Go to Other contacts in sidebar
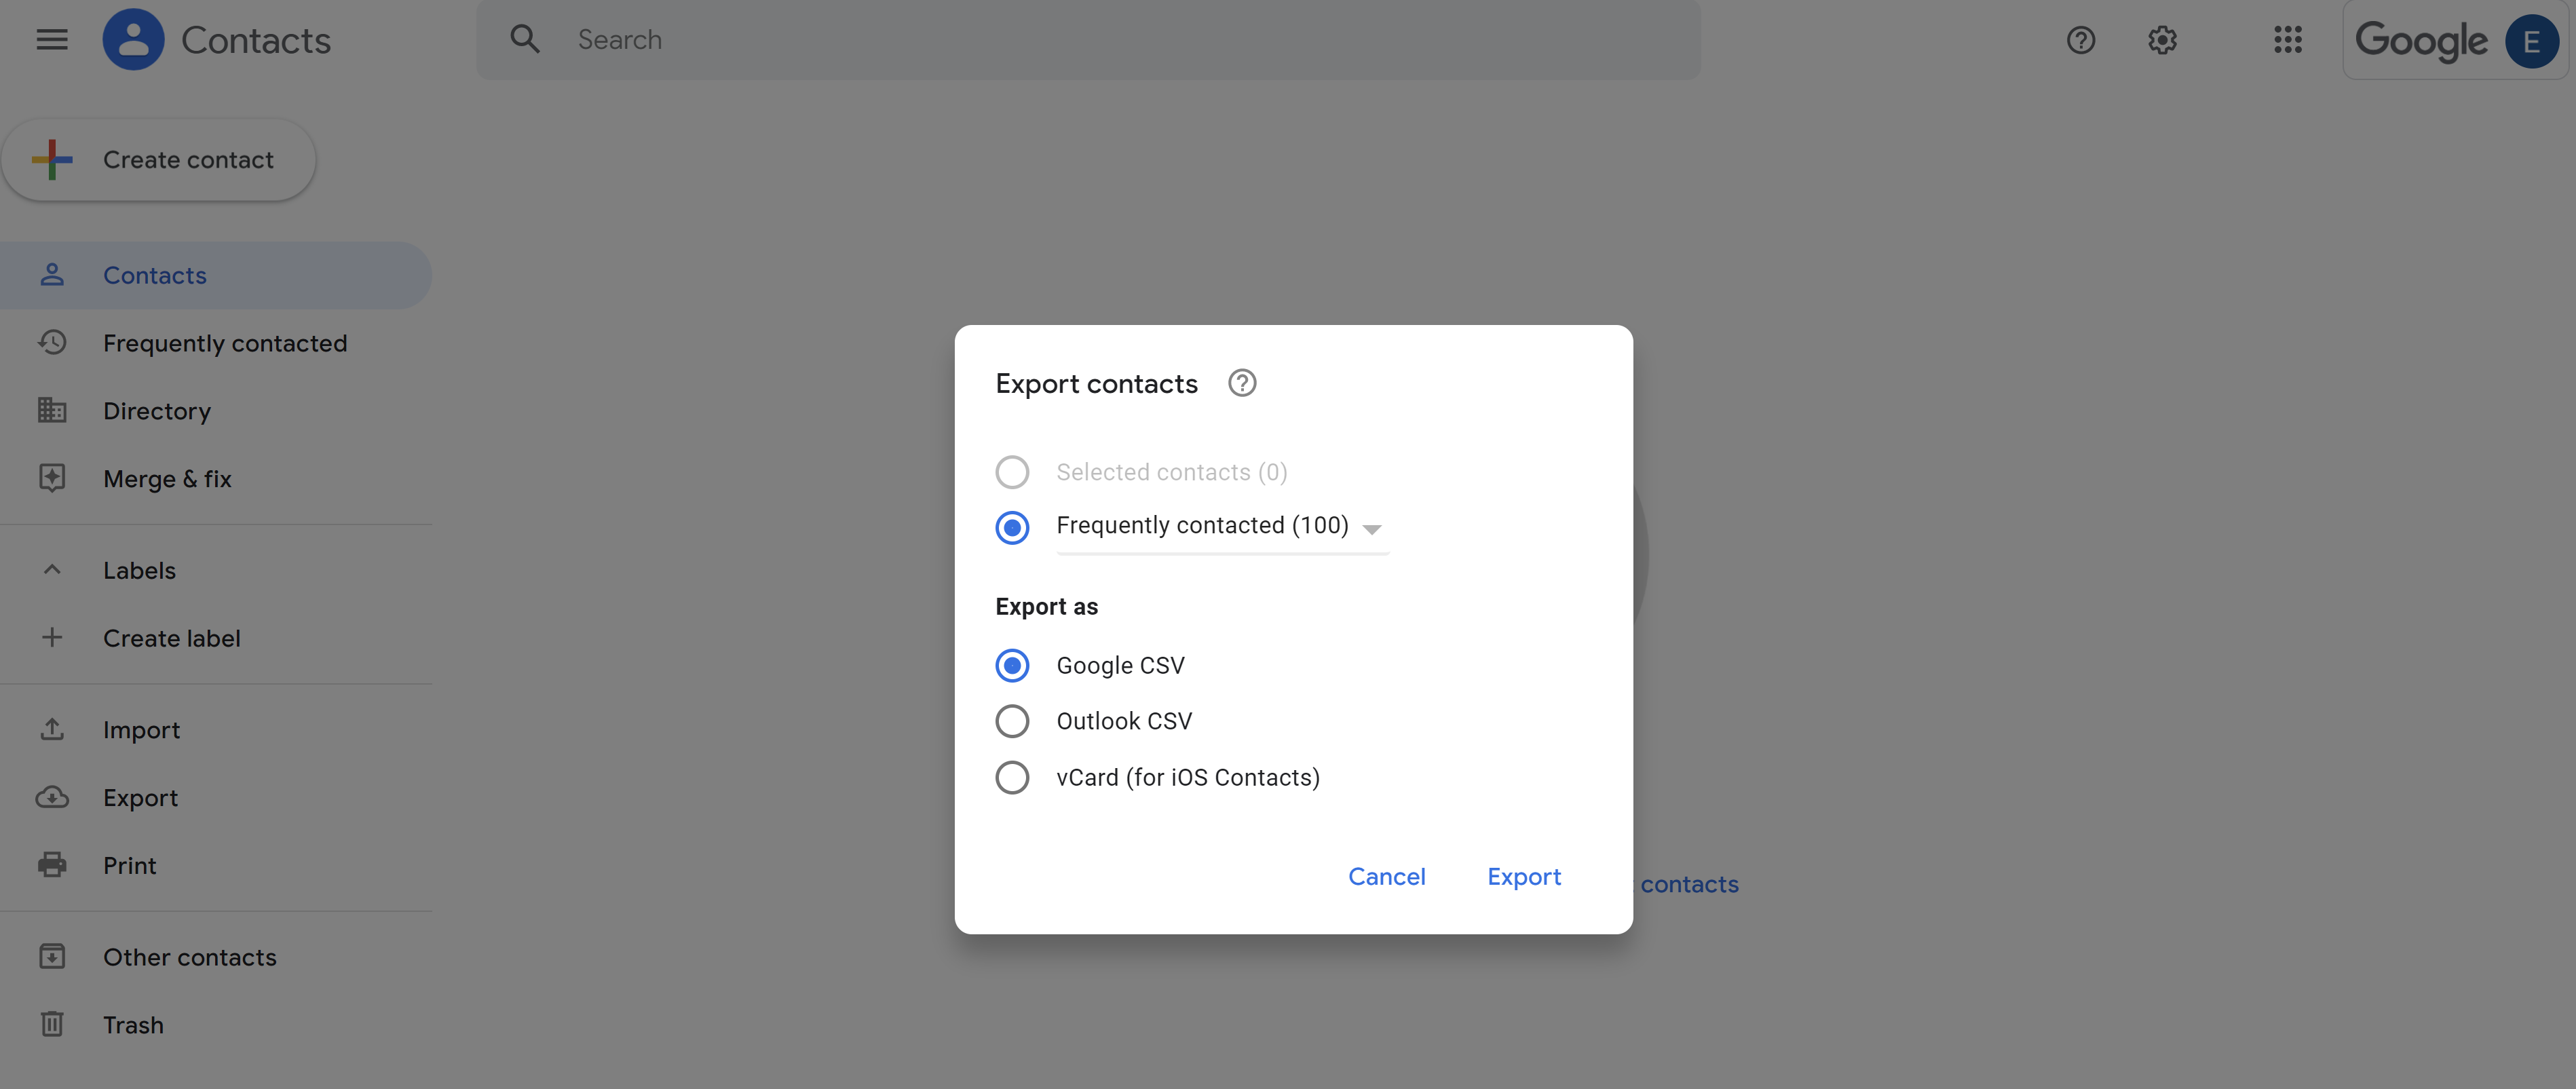 [x=189, y=957]
